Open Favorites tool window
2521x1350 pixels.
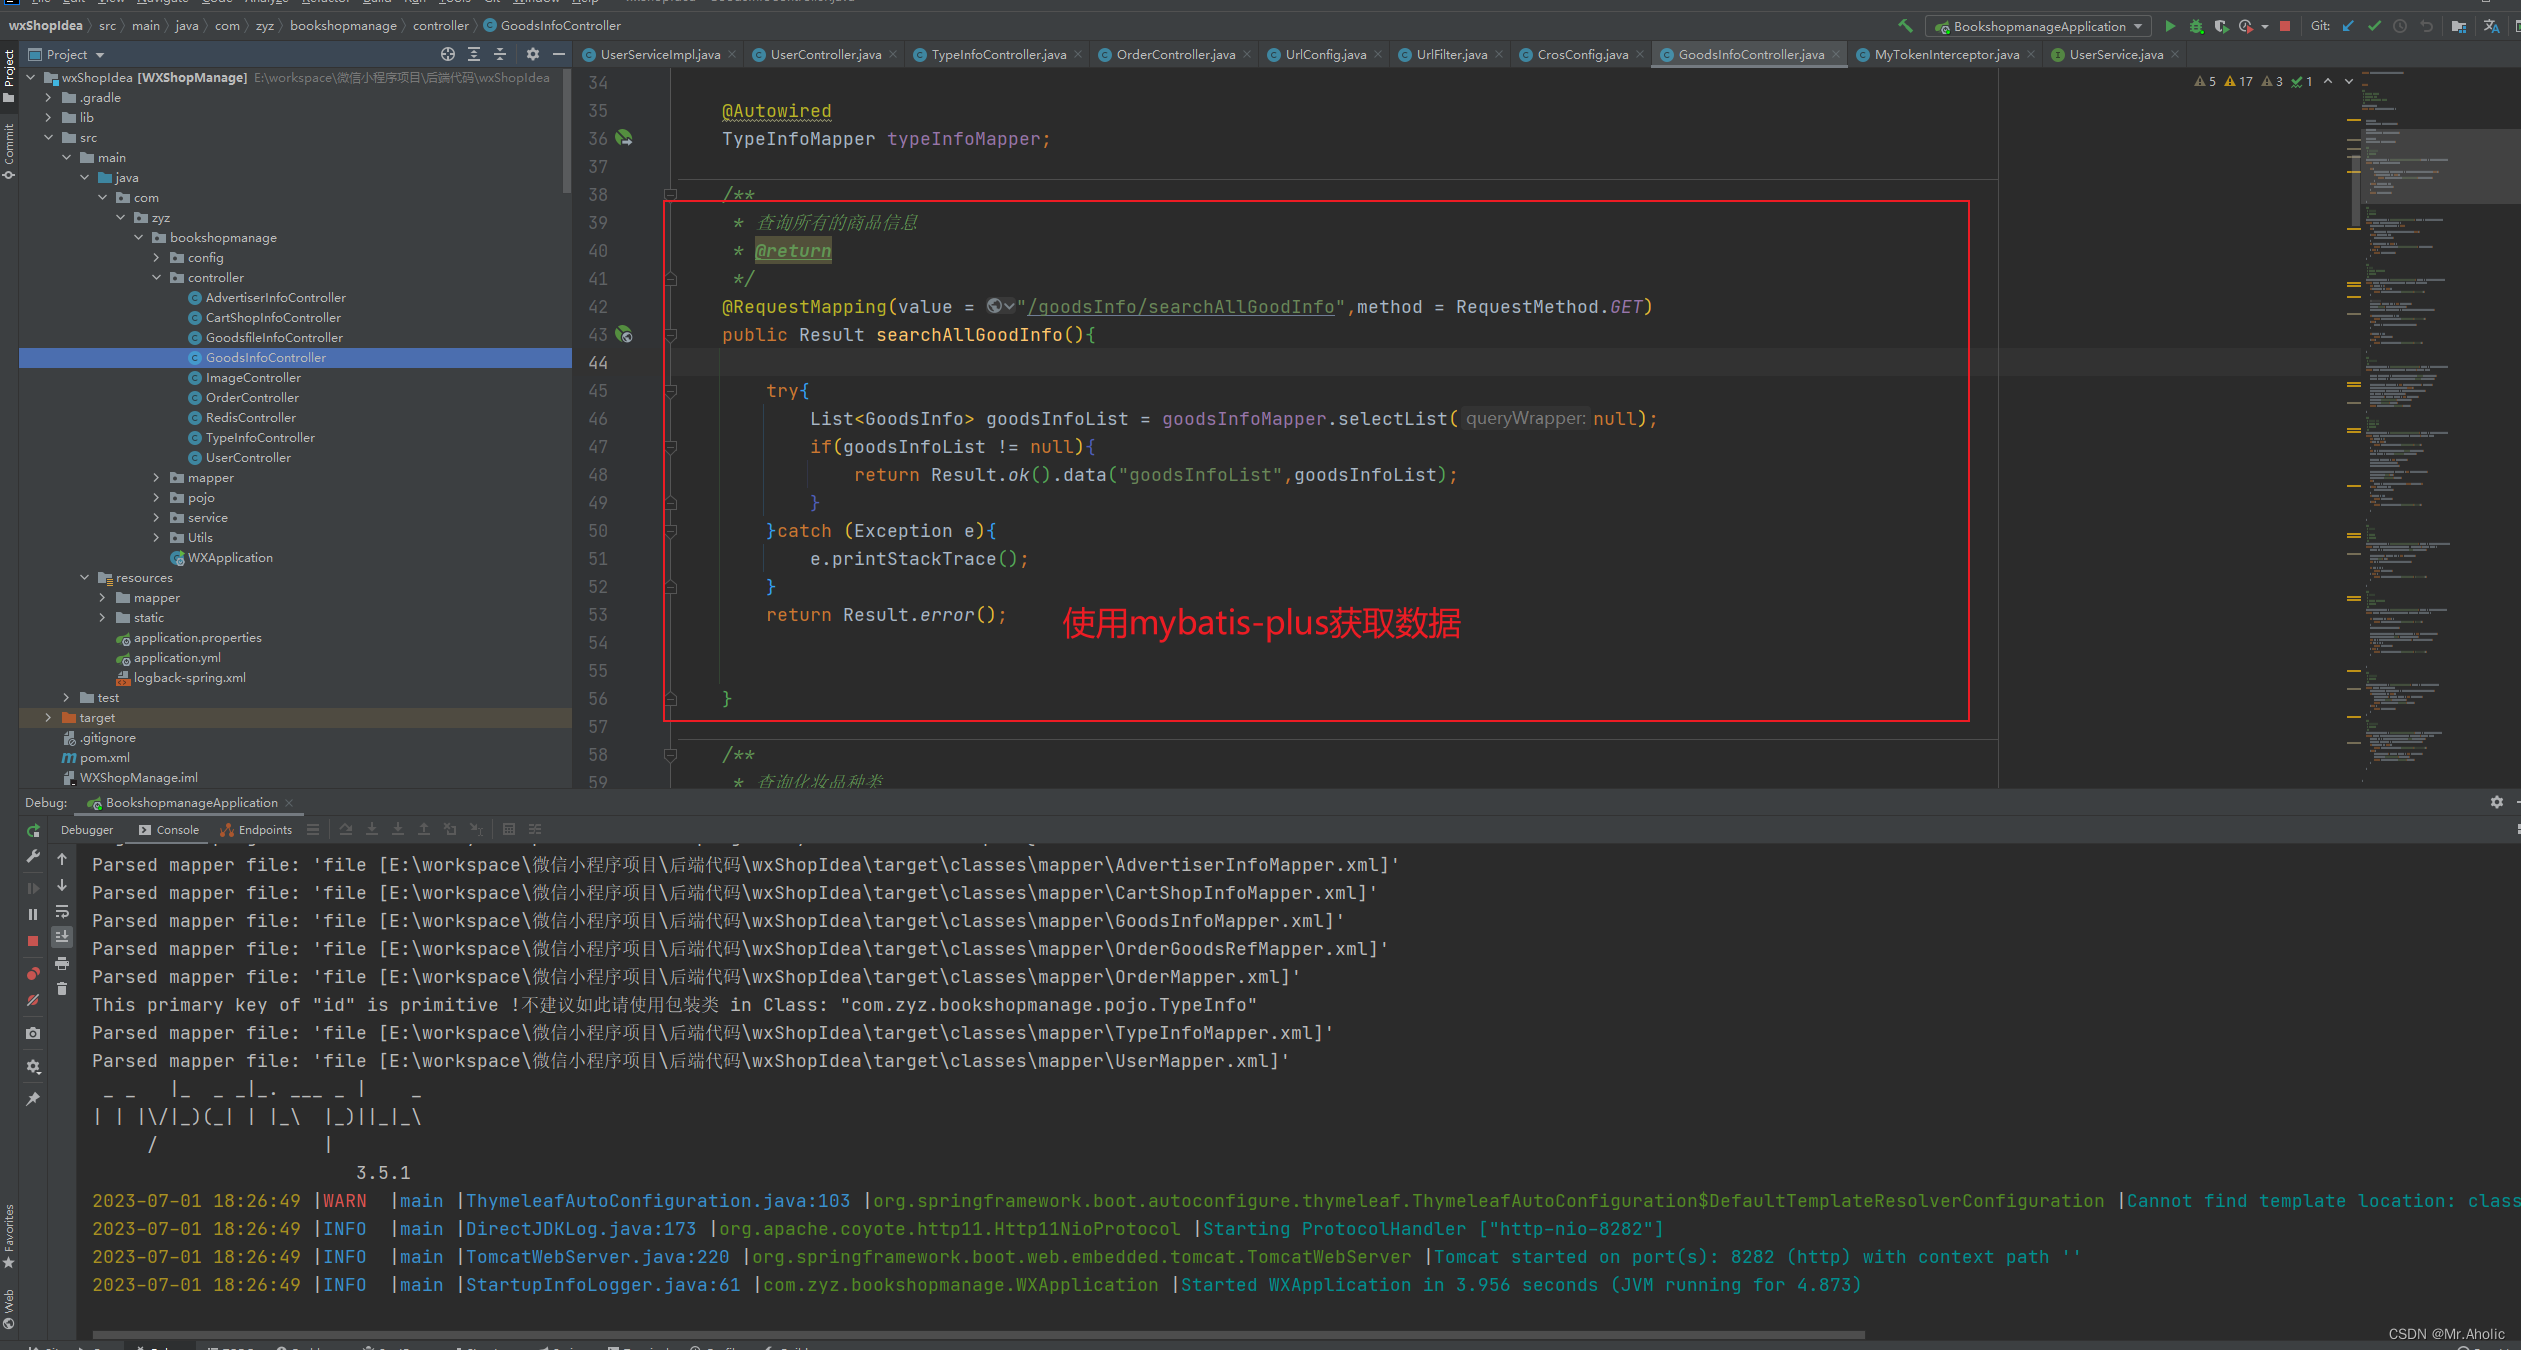click(9, 1236)
